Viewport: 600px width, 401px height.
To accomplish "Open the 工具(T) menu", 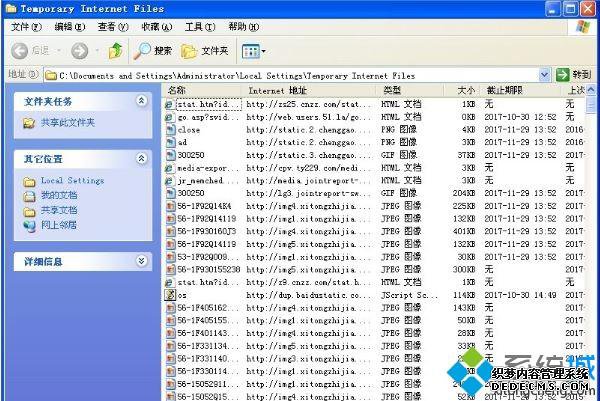I will (200, 27).
